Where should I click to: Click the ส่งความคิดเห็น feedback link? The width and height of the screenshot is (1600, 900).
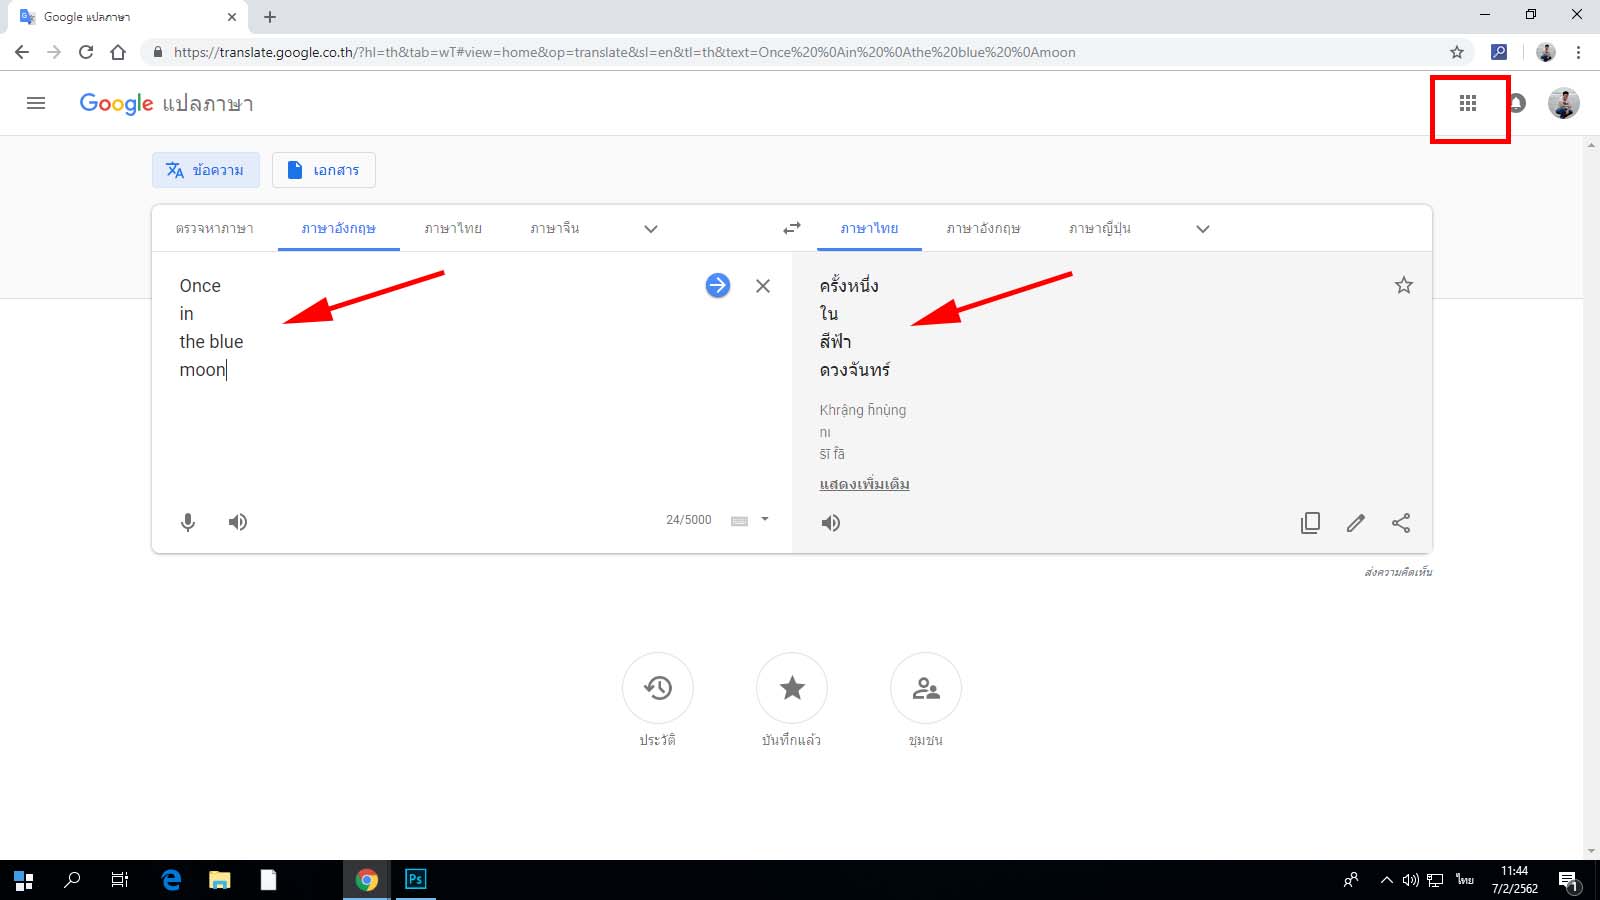click(1398, 572)
